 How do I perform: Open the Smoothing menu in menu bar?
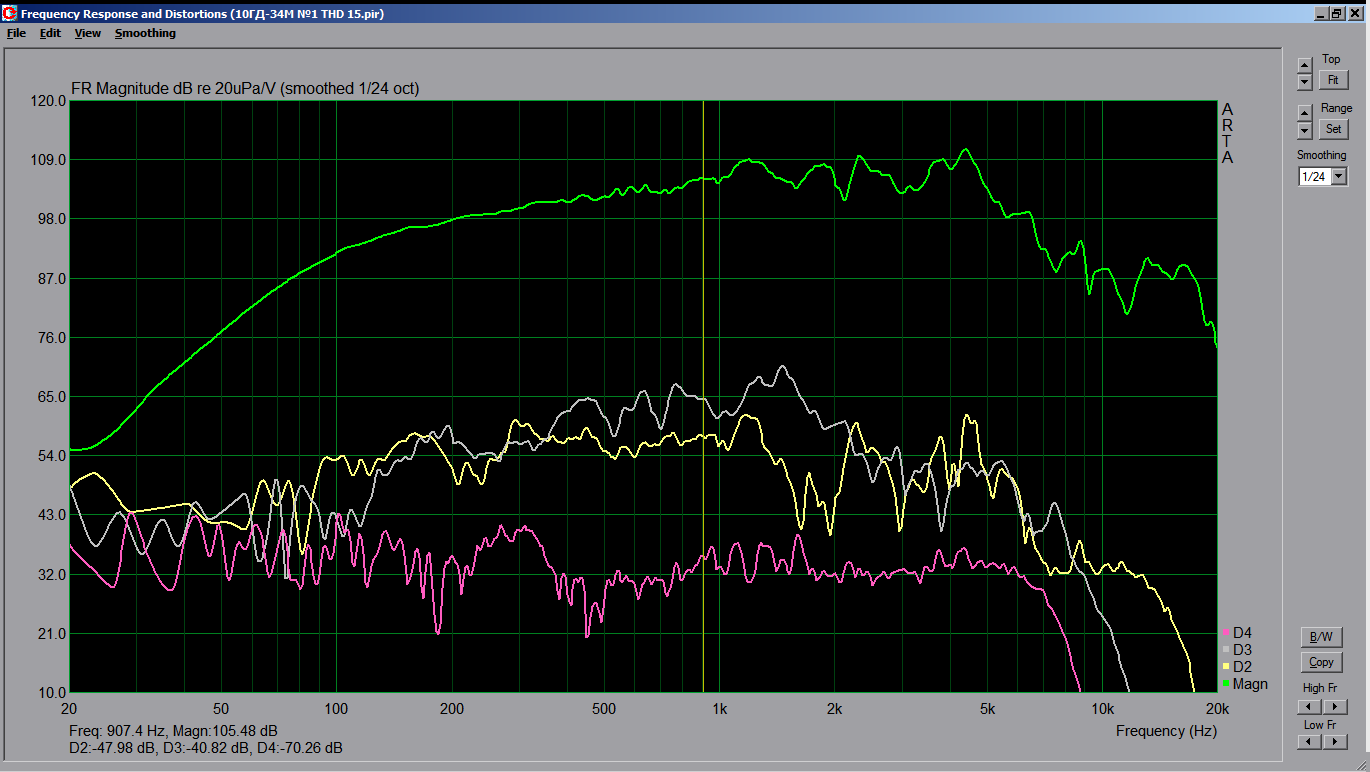tap(145, 33)
